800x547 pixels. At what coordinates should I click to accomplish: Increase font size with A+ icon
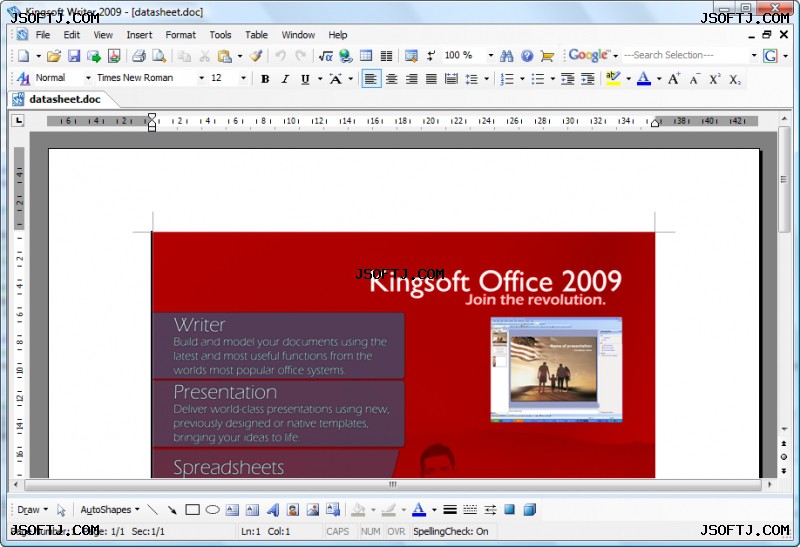674,79
